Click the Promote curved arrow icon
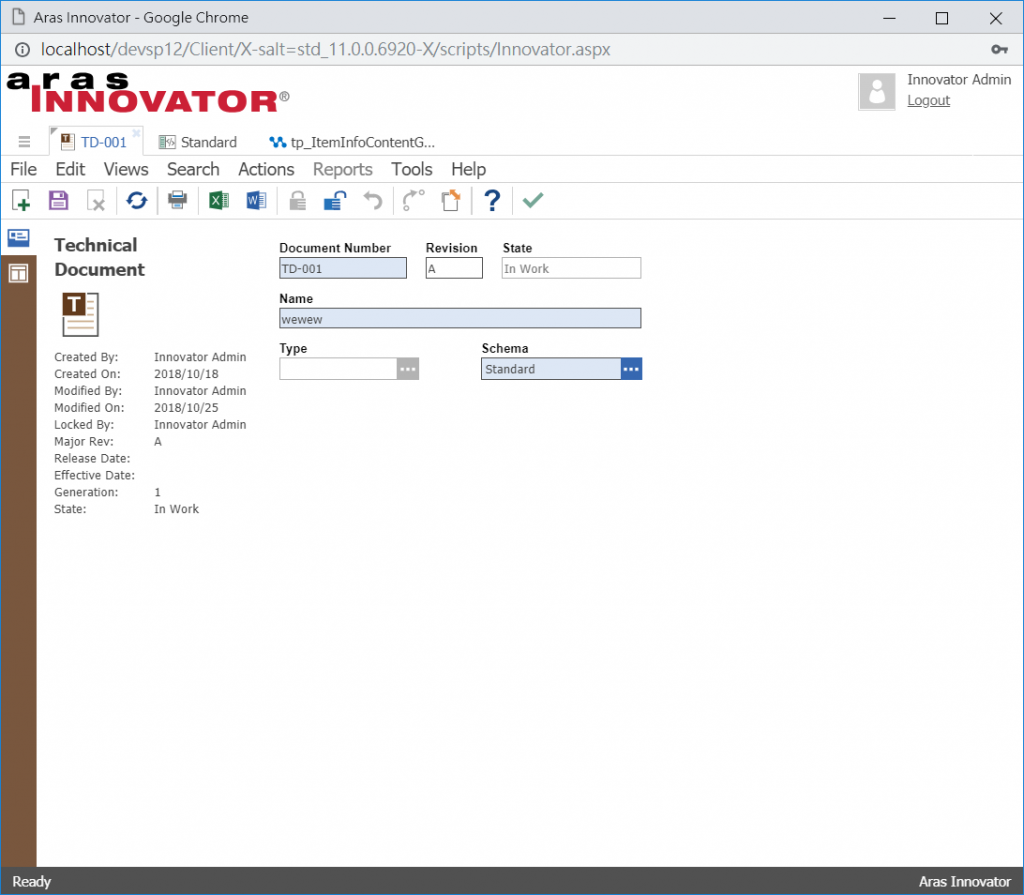1024x895 pixels. click(413, 201)
